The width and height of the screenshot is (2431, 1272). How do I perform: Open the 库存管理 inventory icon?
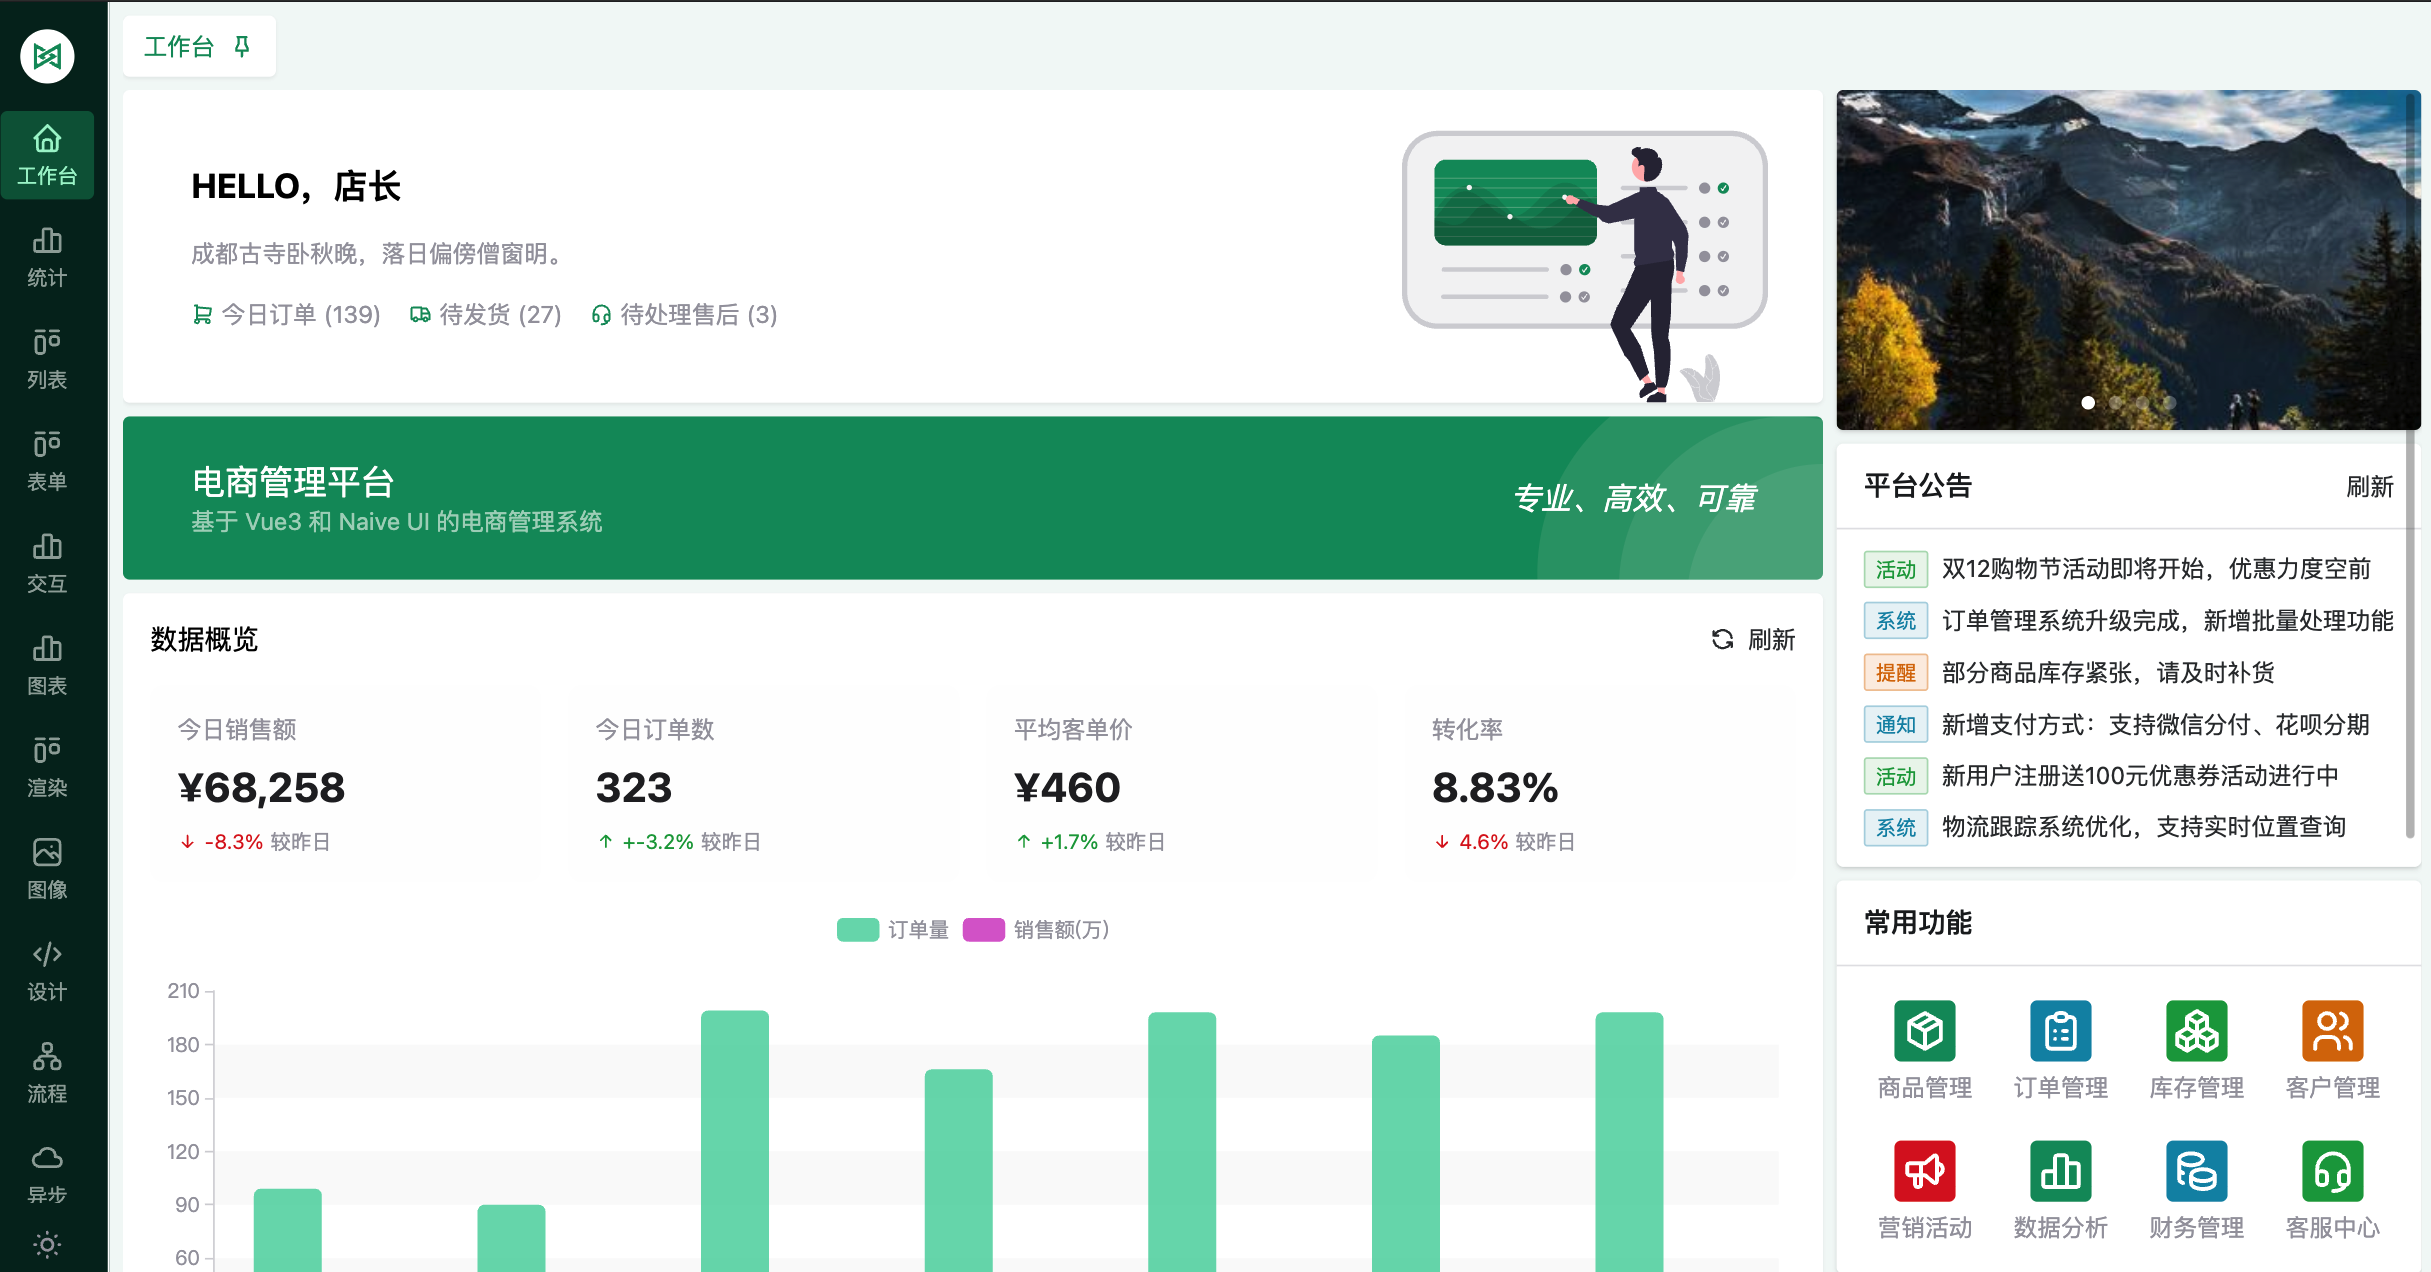(2196, 1031)
